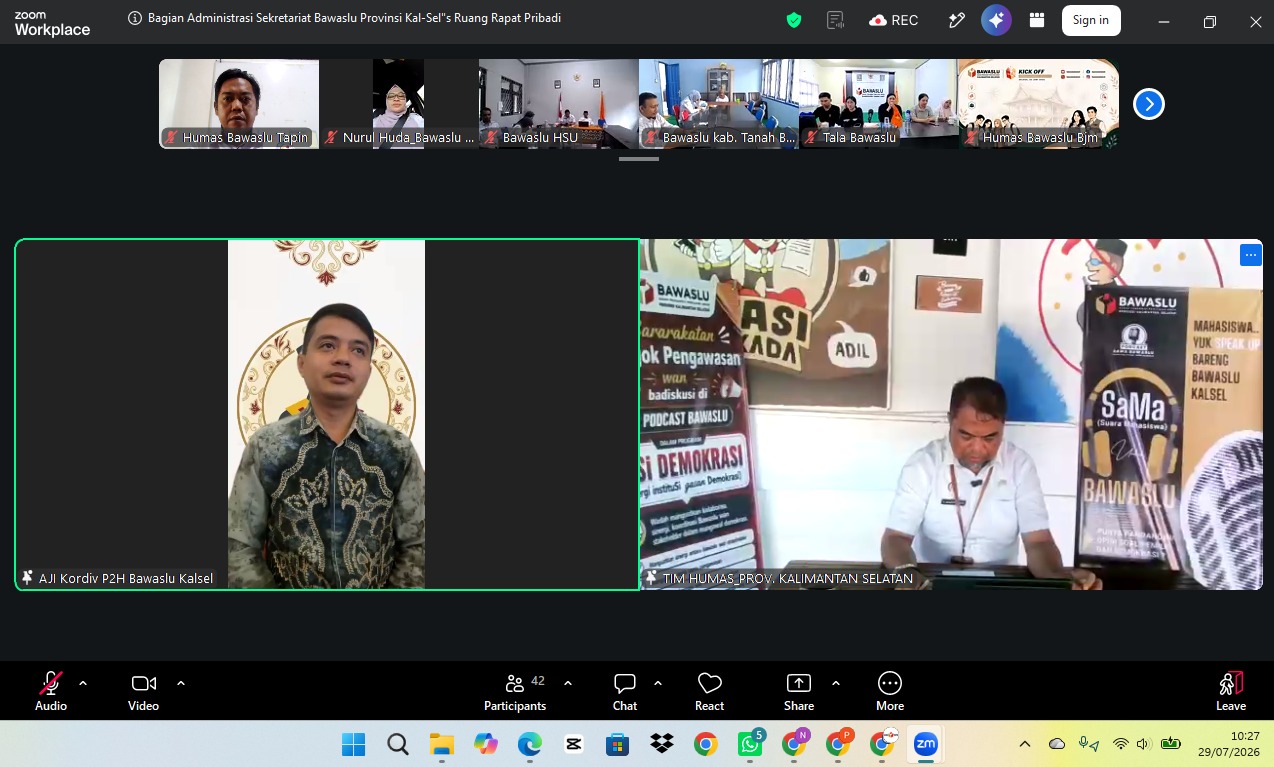Select the Bawaslu HSU video thumbnail
The height and width of the screenshot is (767, 1274).
559,104
